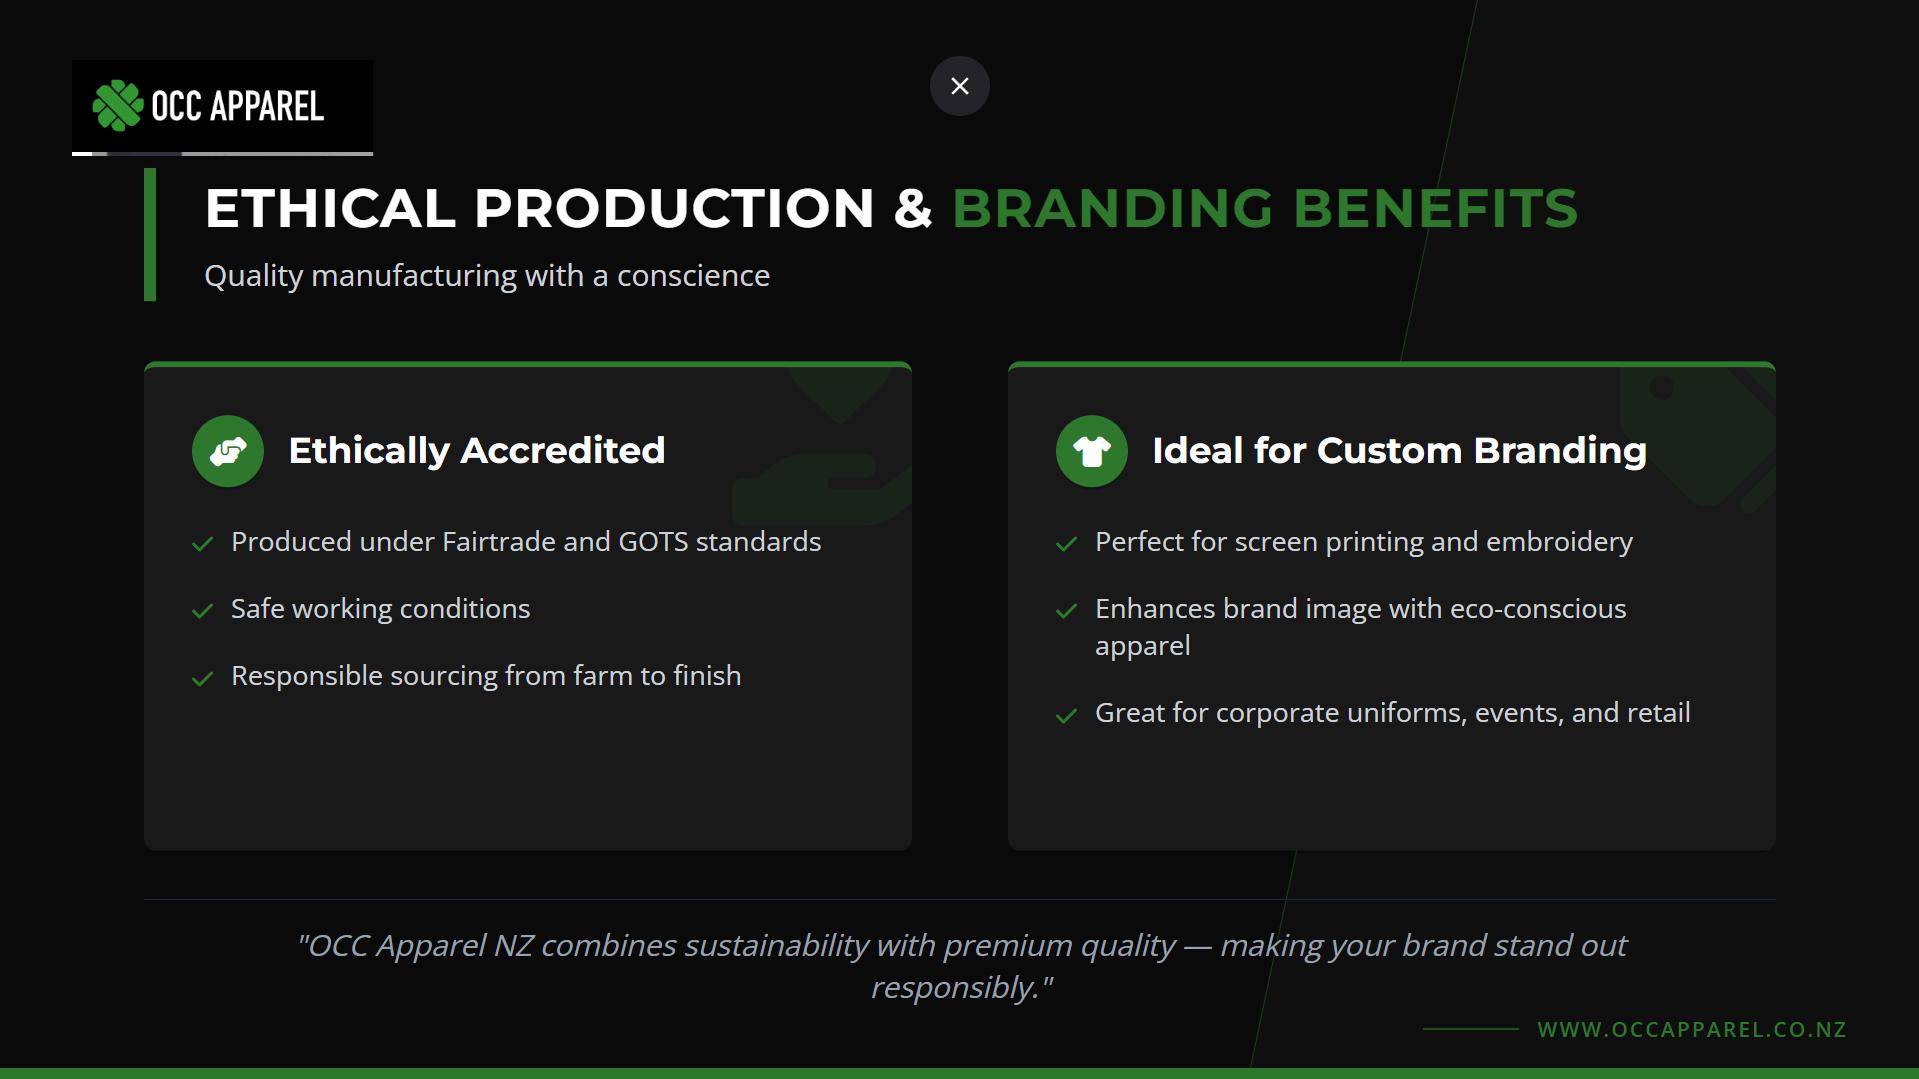Close the presentation with the X button

tap(959, 86)
